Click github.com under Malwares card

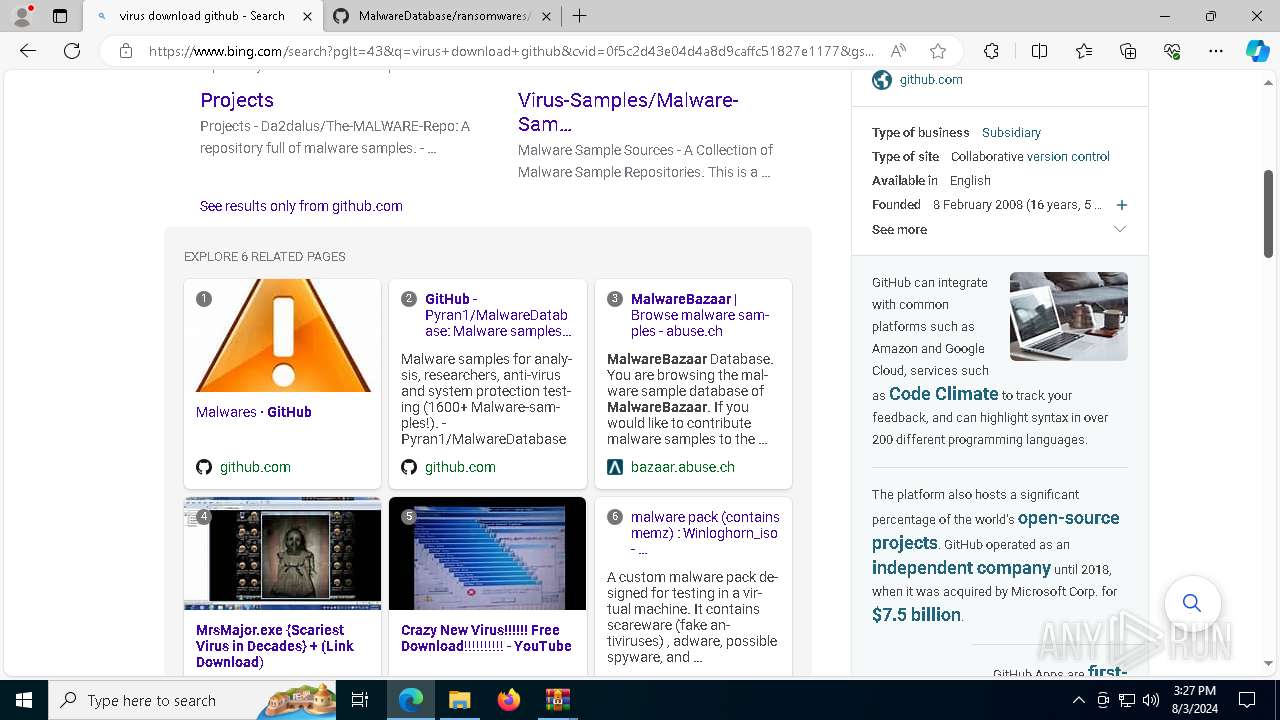coord(255,467)
